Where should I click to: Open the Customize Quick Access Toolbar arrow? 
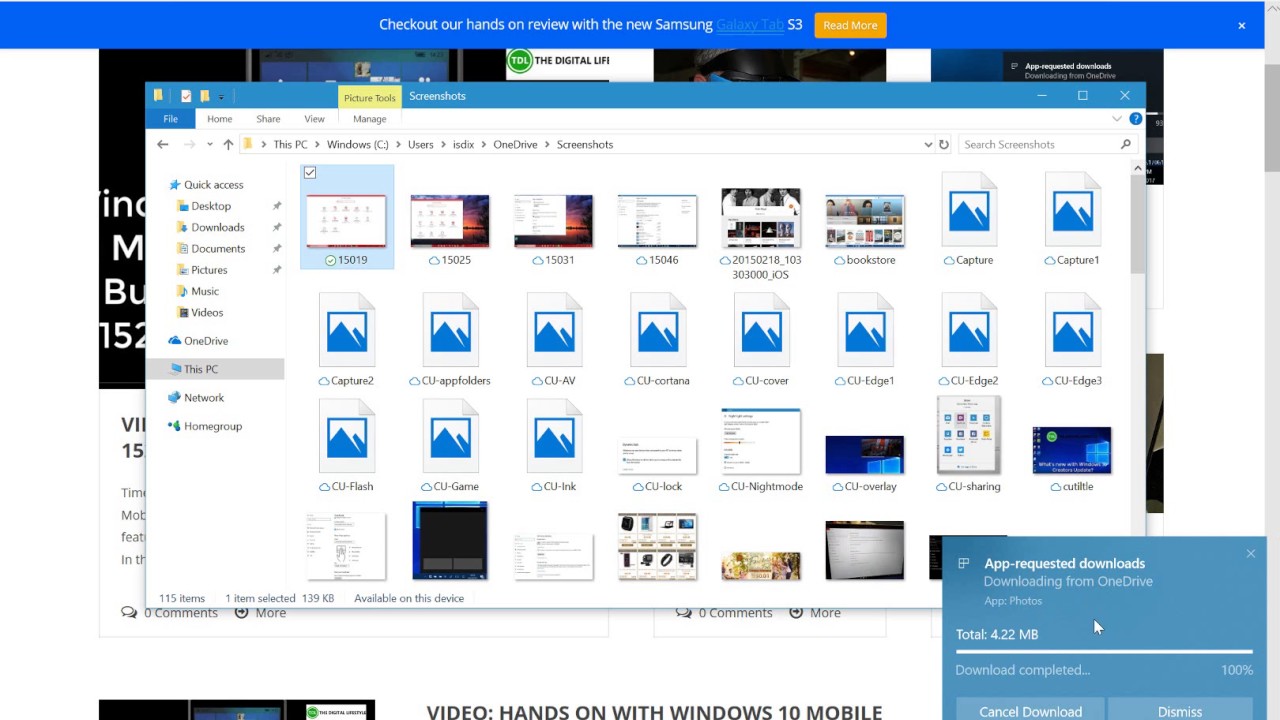[221, 97]
